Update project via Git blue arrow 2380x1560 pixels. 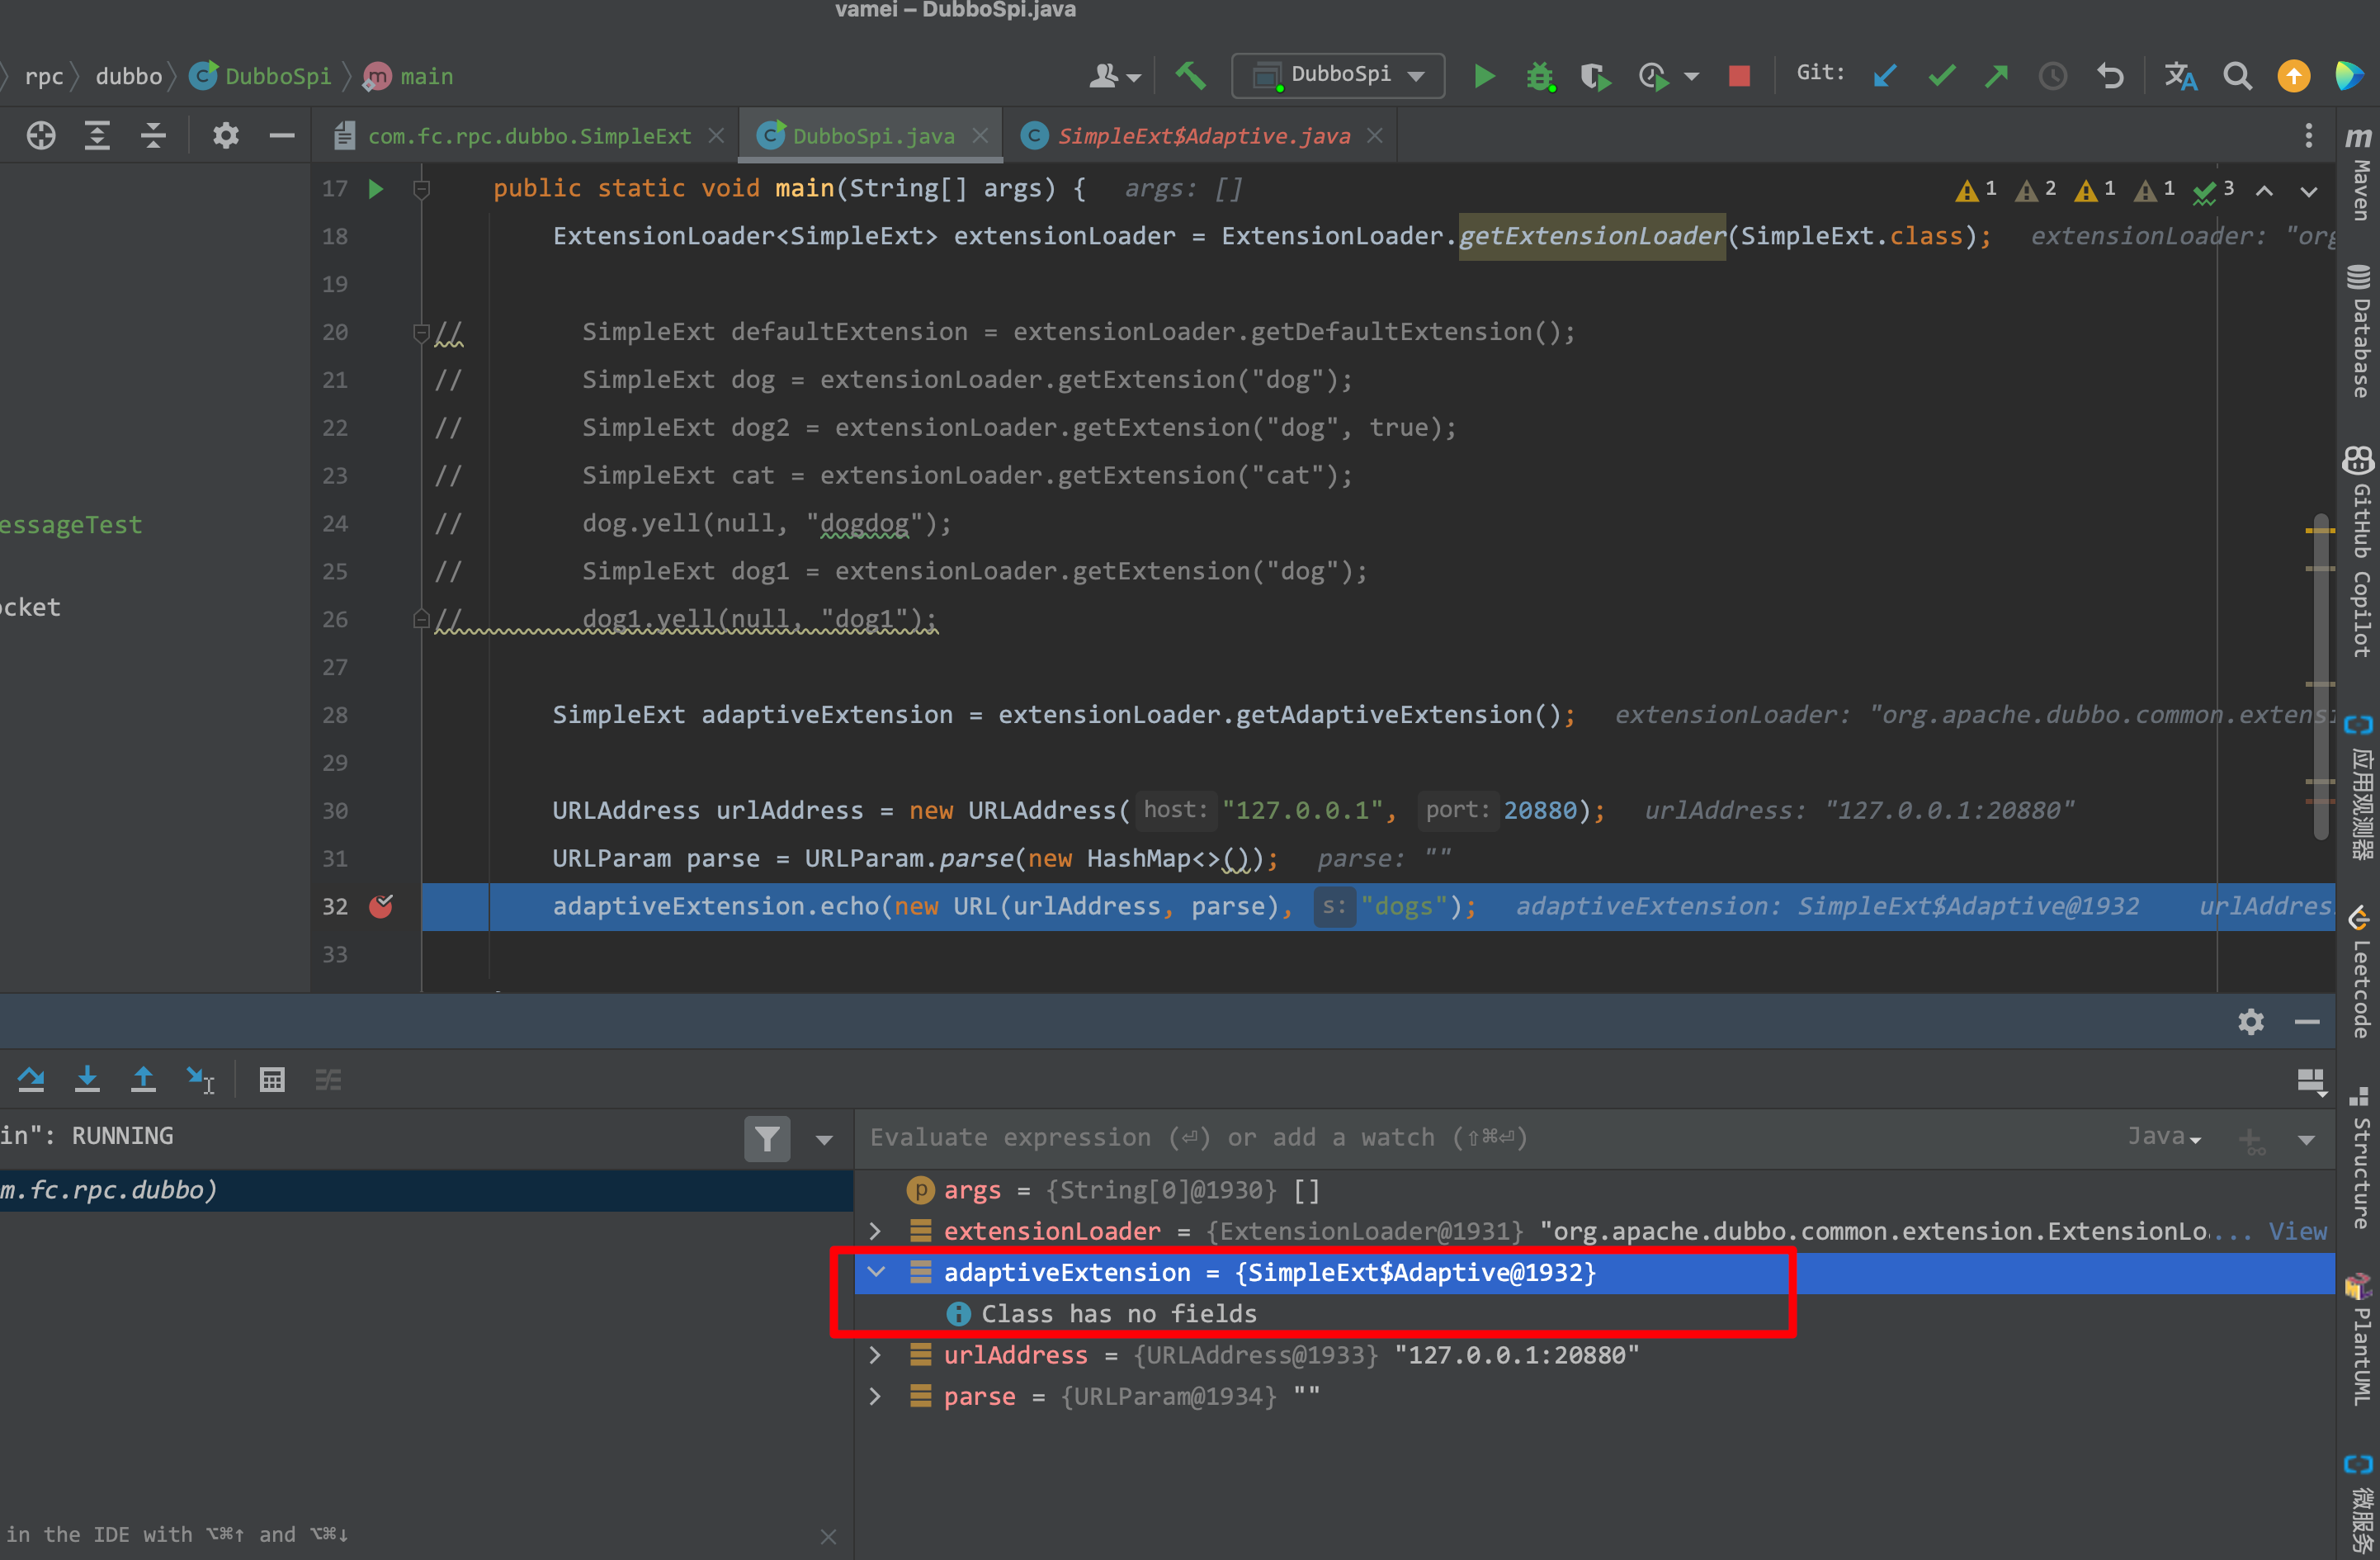coord(1885,76)
